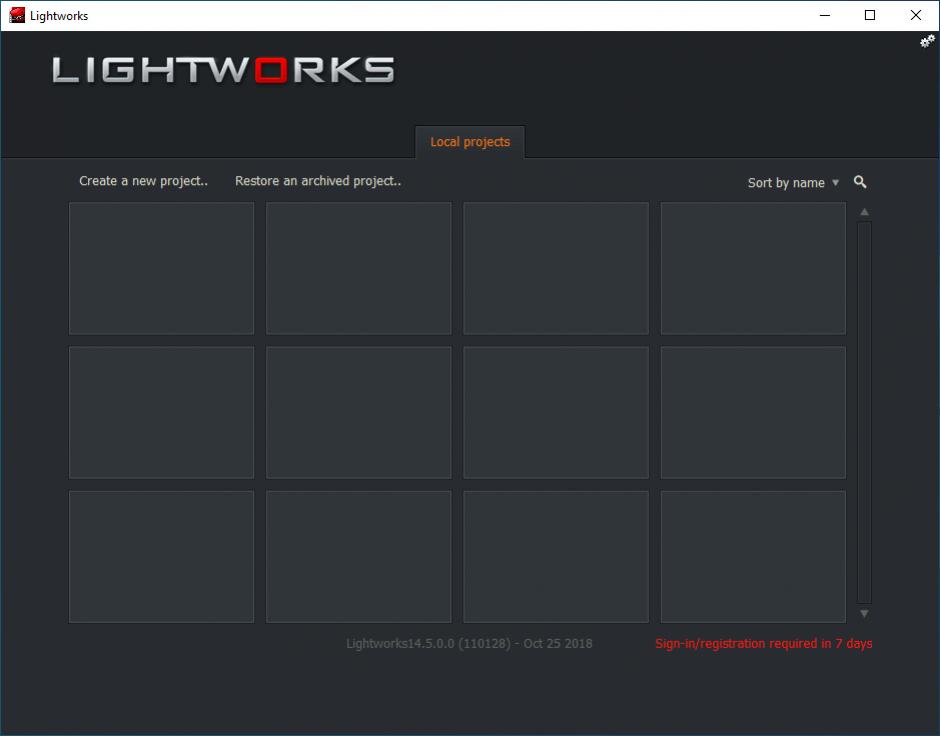Click the Lightworks app icon in title bar
Image resolution: width=940 pixels, height=736 pixels.
tap(17, 16)
